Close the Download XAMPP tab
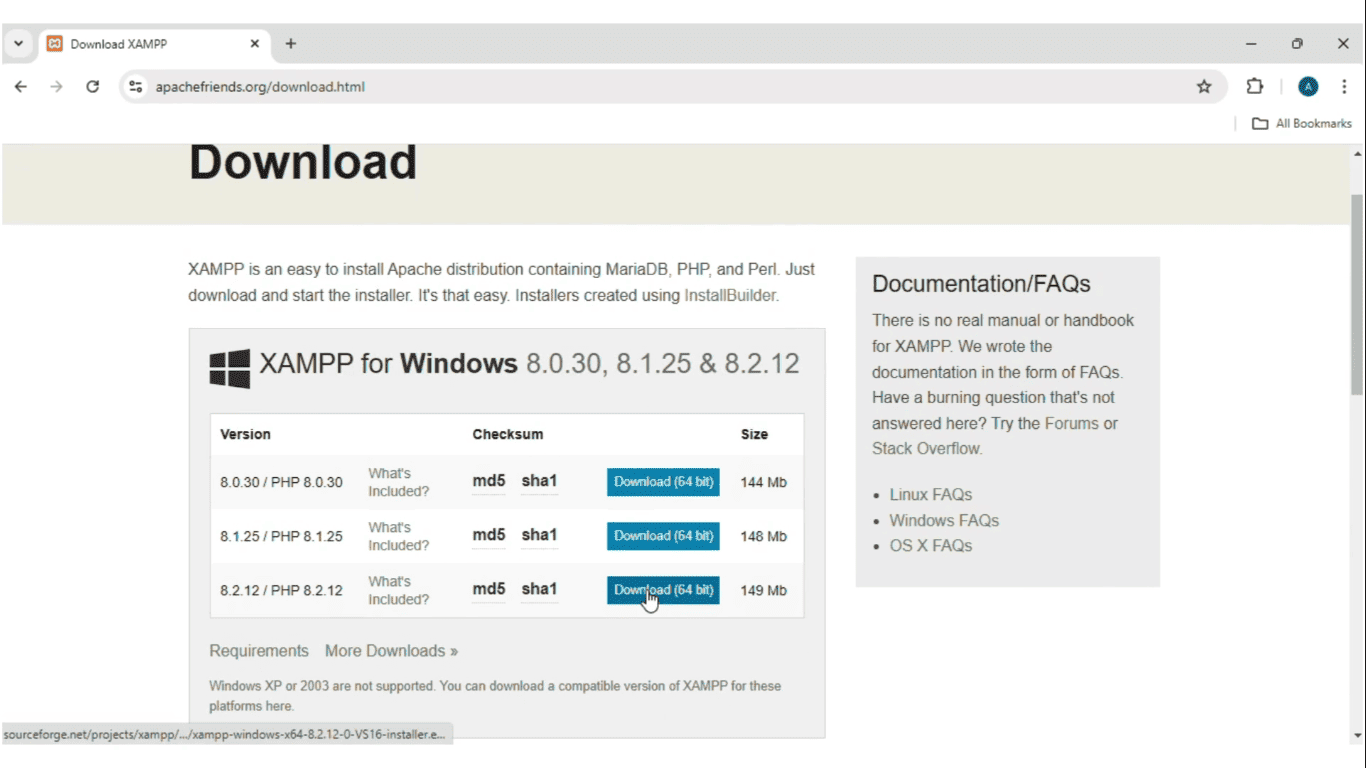The height and width of the screenshot is (768, 1366). pyautogui.click(x=254, y=44)
